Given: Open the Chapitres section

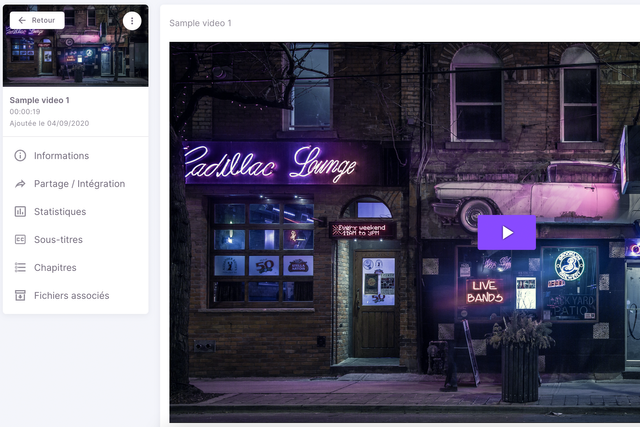Looking at the screenshot, I should [76, 267].
